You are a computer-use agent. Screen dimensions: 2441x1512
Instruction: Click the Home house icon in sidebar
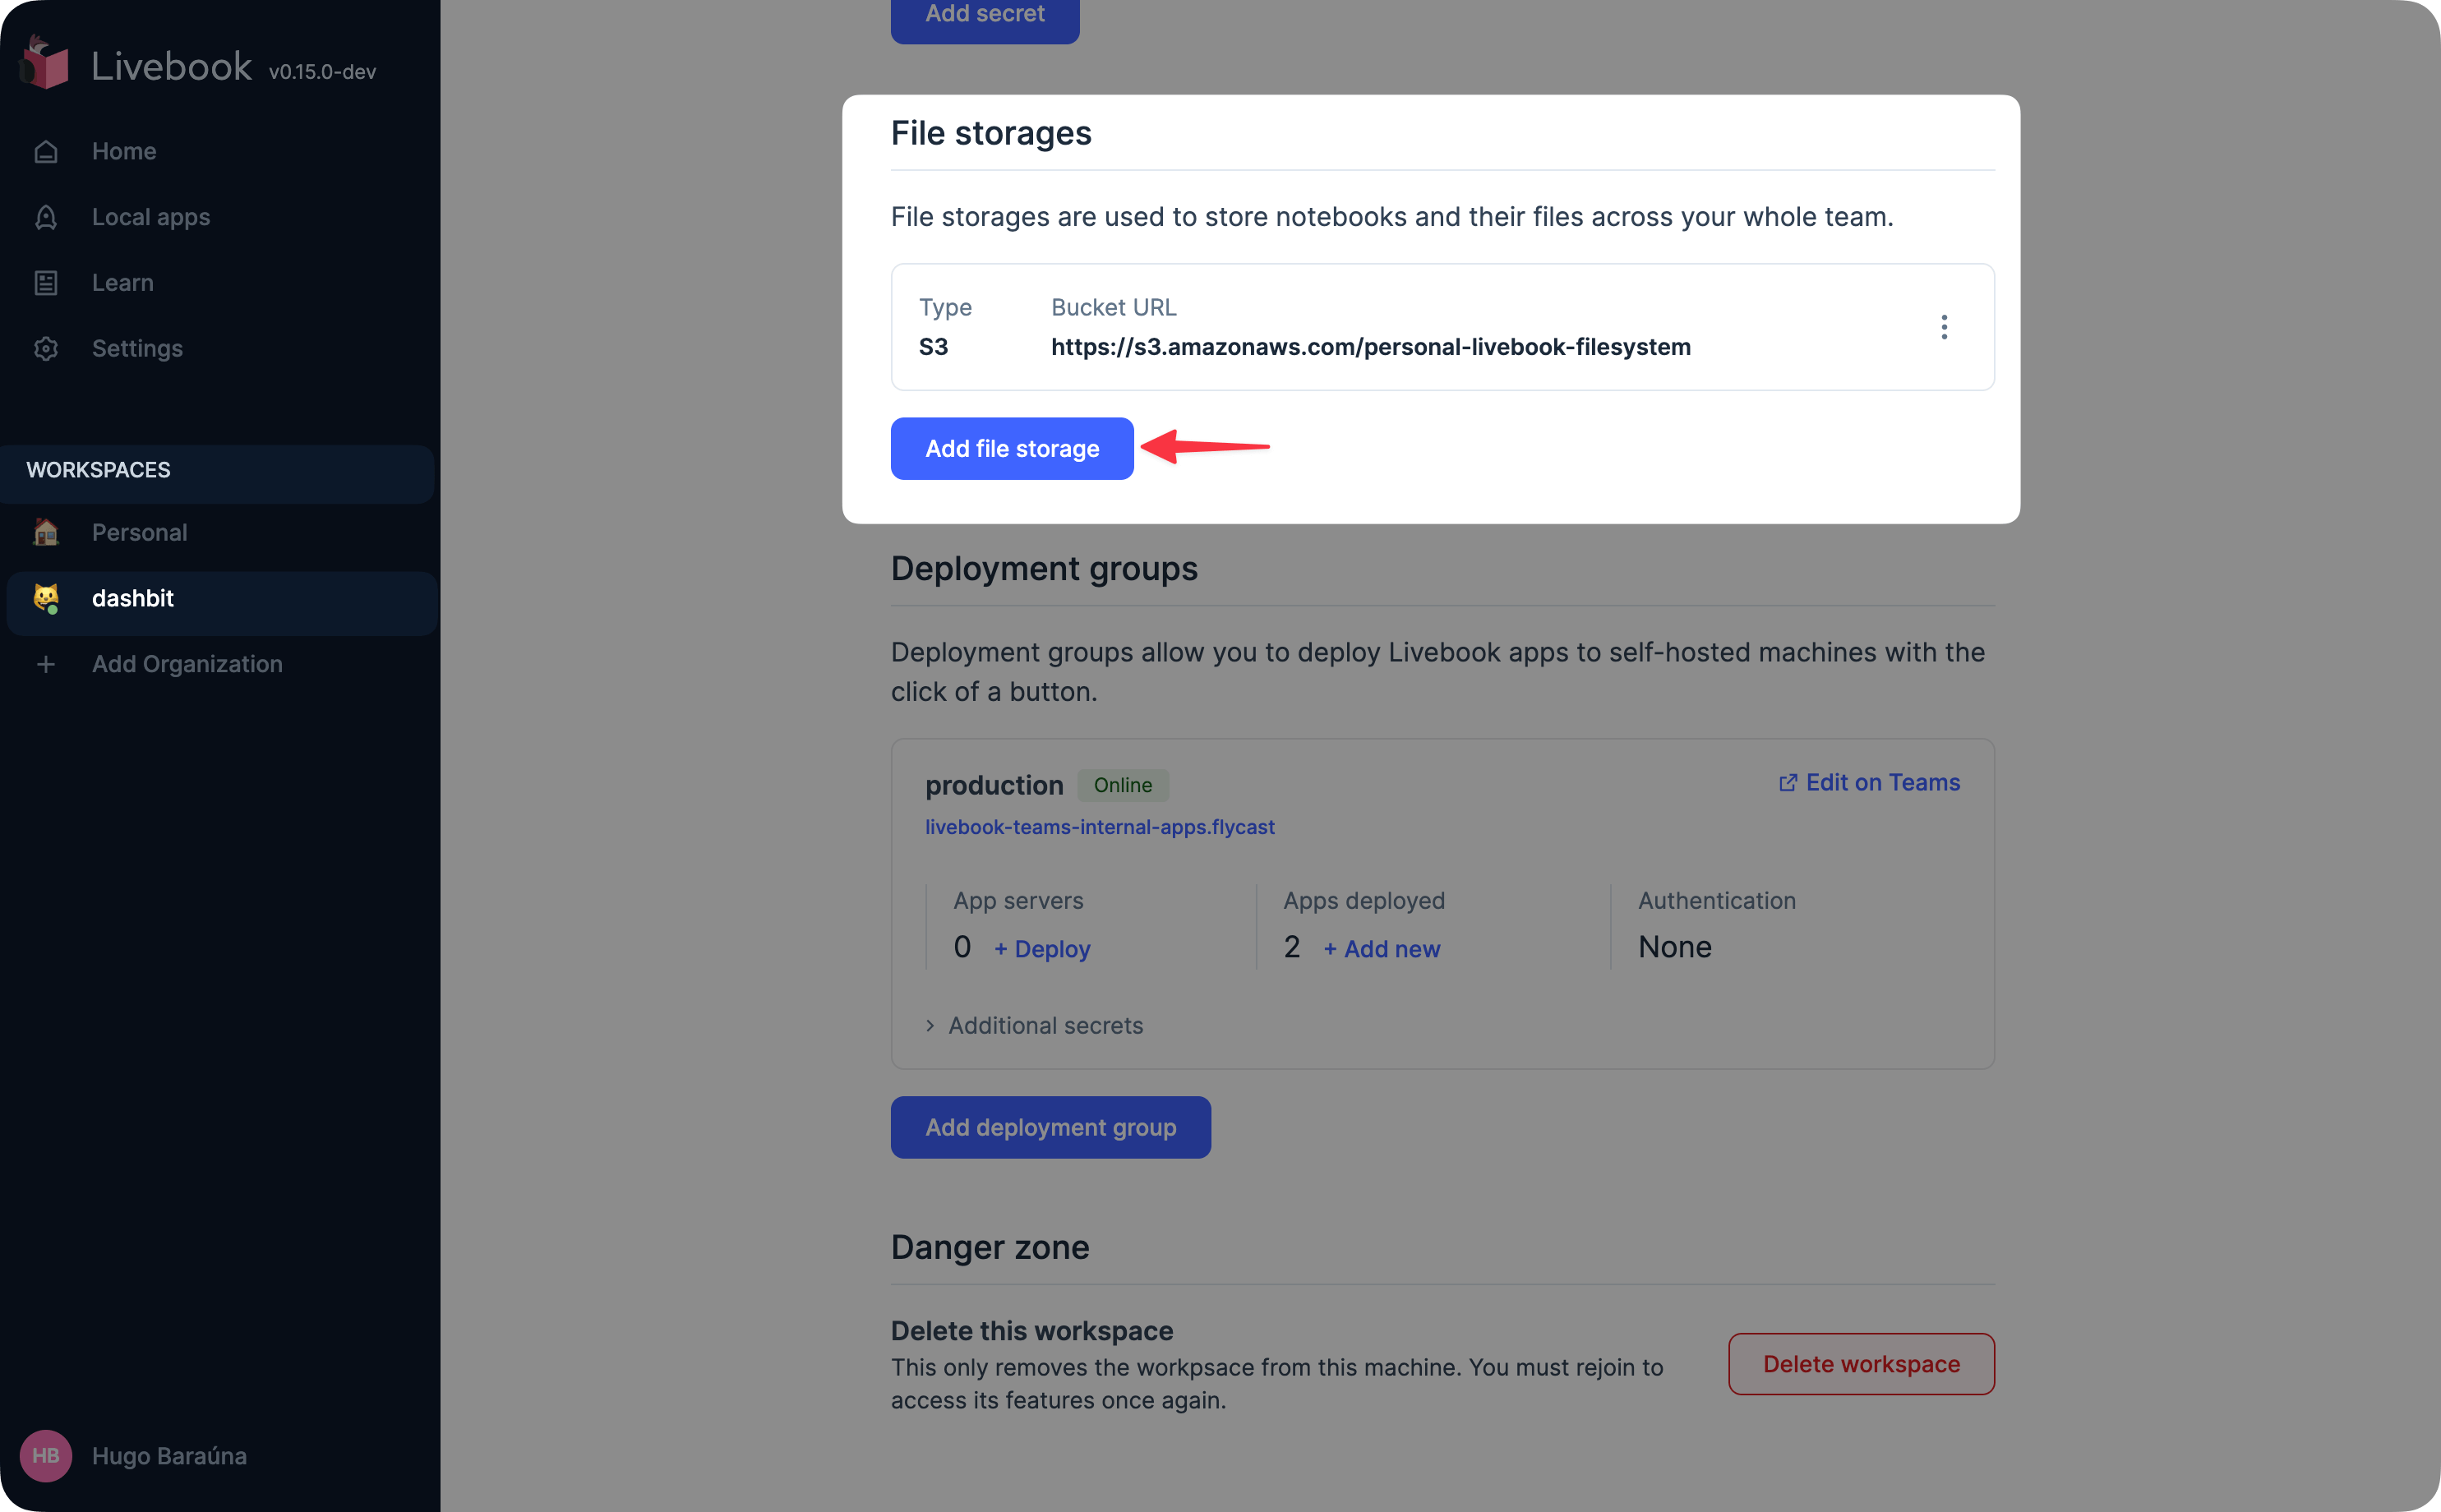[46, 152]
